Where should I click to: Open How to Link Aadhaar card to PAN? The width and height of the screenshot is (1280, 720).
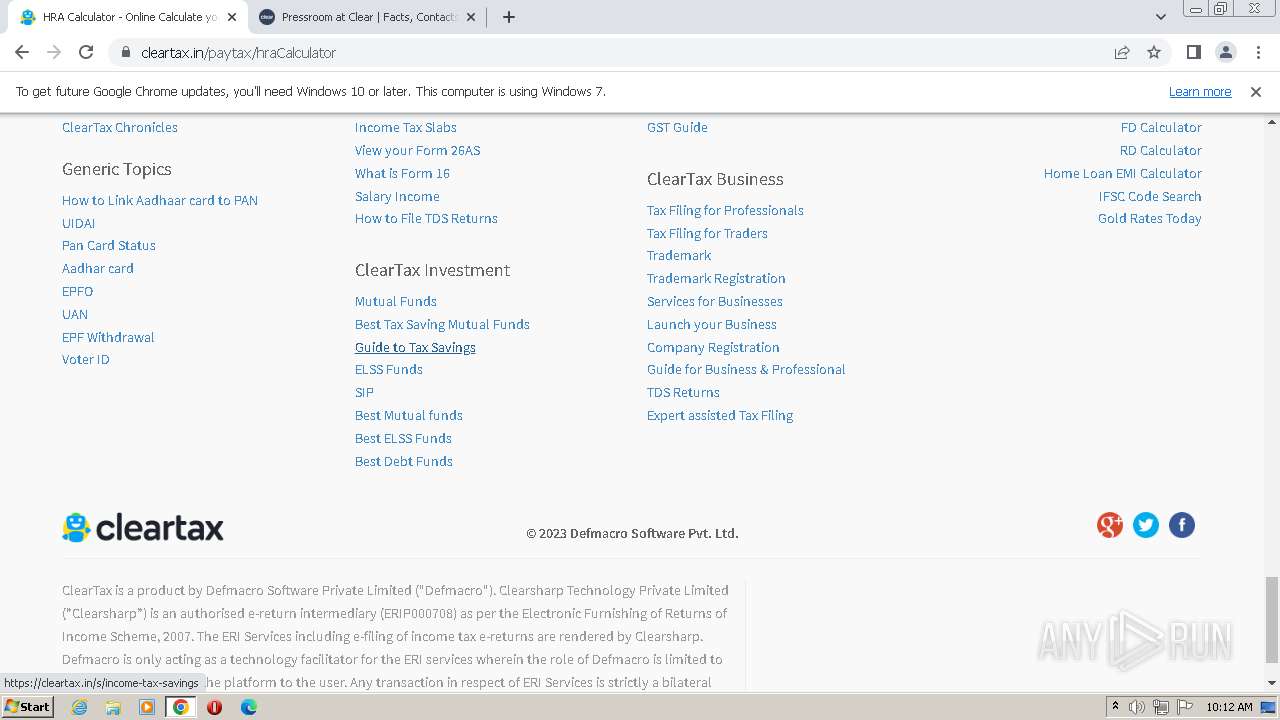tap(160, 200)
